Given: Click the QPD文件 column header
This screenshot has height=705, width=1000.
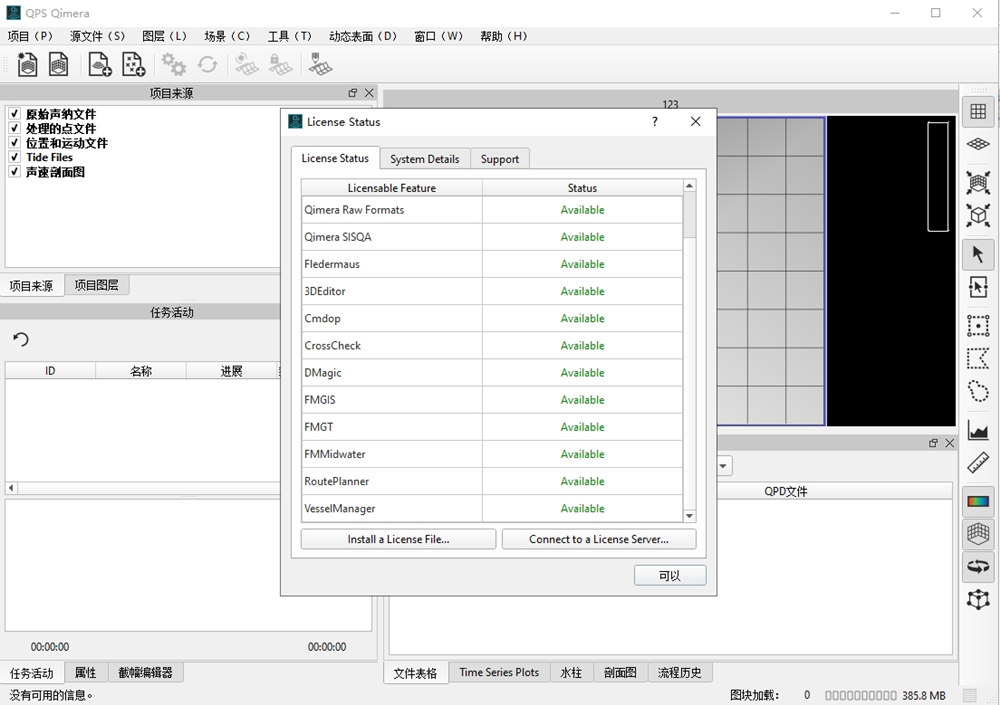Looking at the screenshot, I should 786,491.
